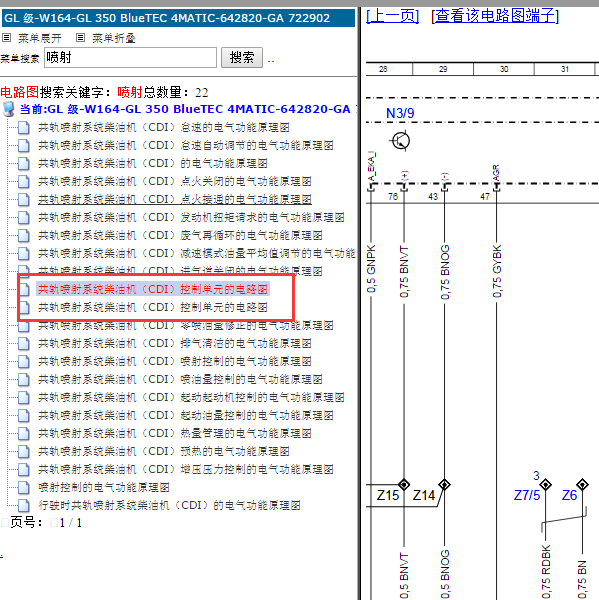Image resolution: width=599 pixels, height=600 pixels.
Task: Click document icon for 行驶时共轨喷射系统 row
Action: [x=24, y=505]
